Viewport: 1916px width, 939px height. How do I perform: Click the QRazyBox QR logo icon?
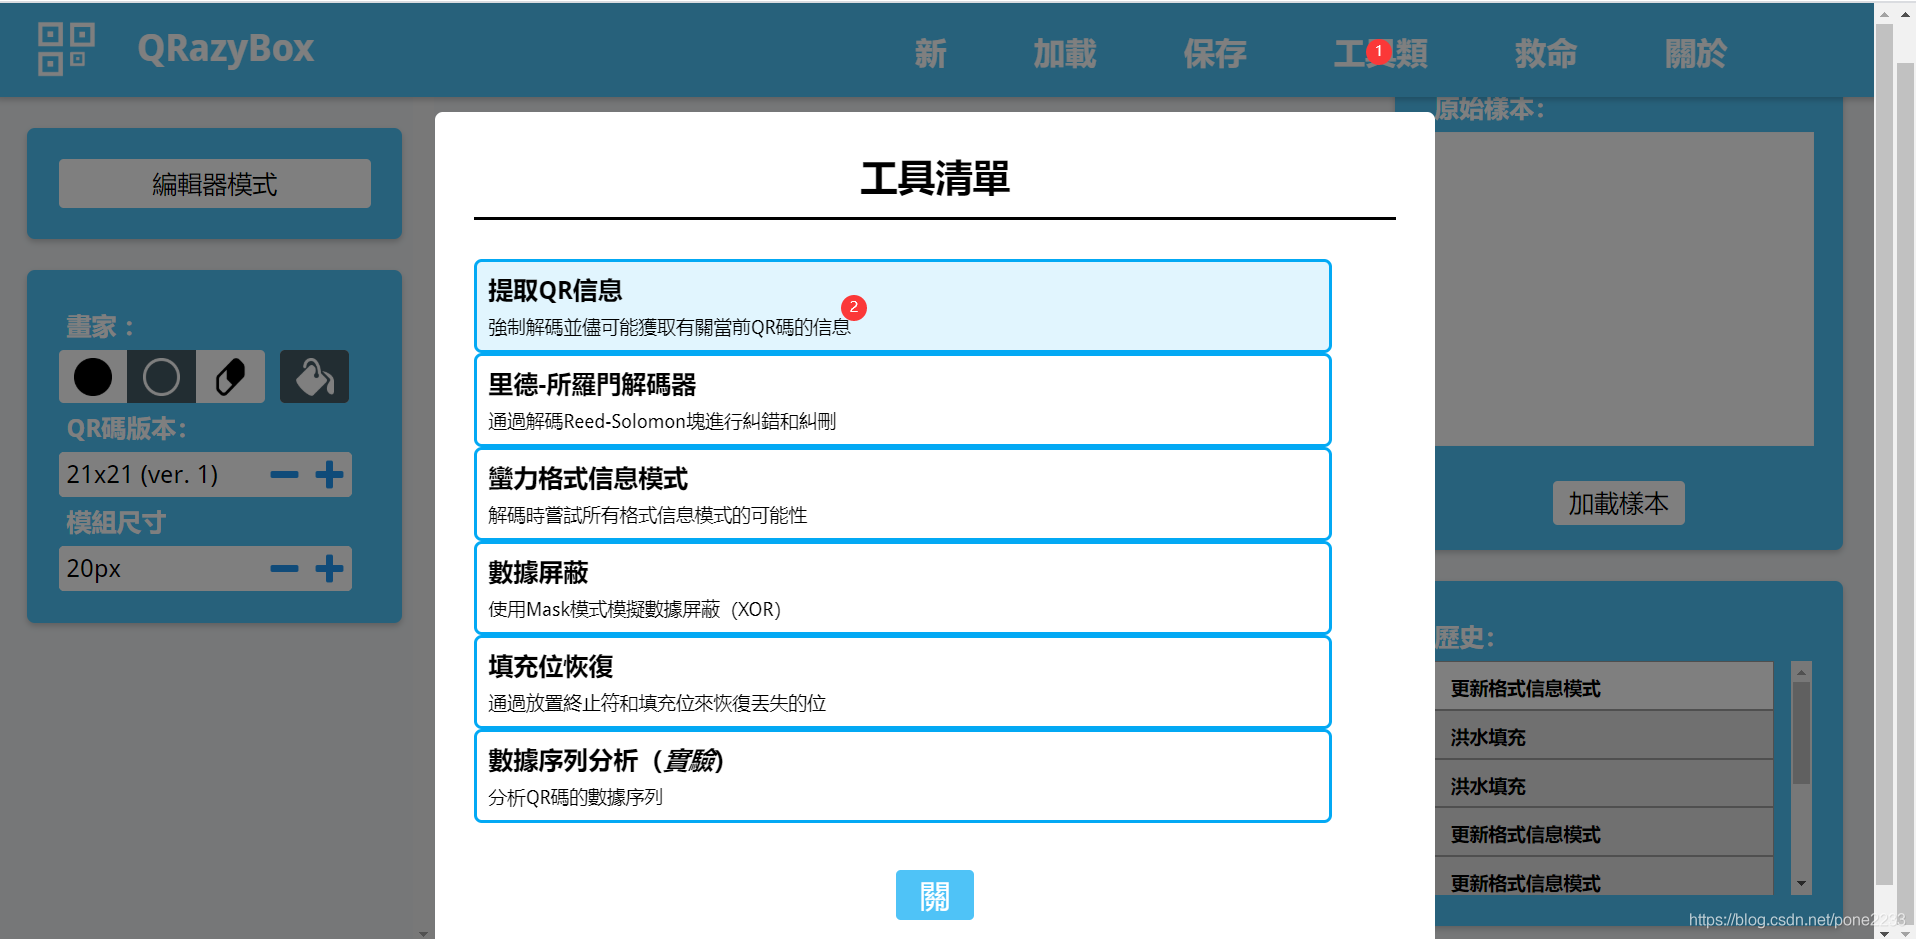coord(66,49)
